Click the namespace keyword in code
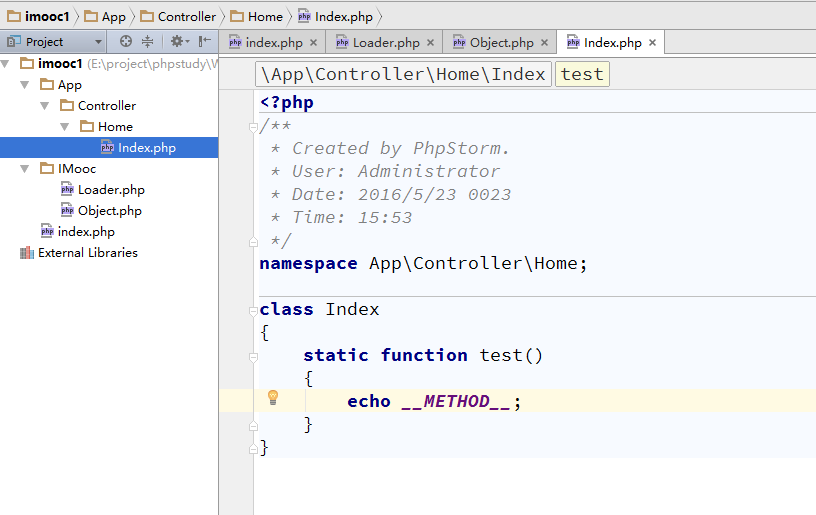 309,264
